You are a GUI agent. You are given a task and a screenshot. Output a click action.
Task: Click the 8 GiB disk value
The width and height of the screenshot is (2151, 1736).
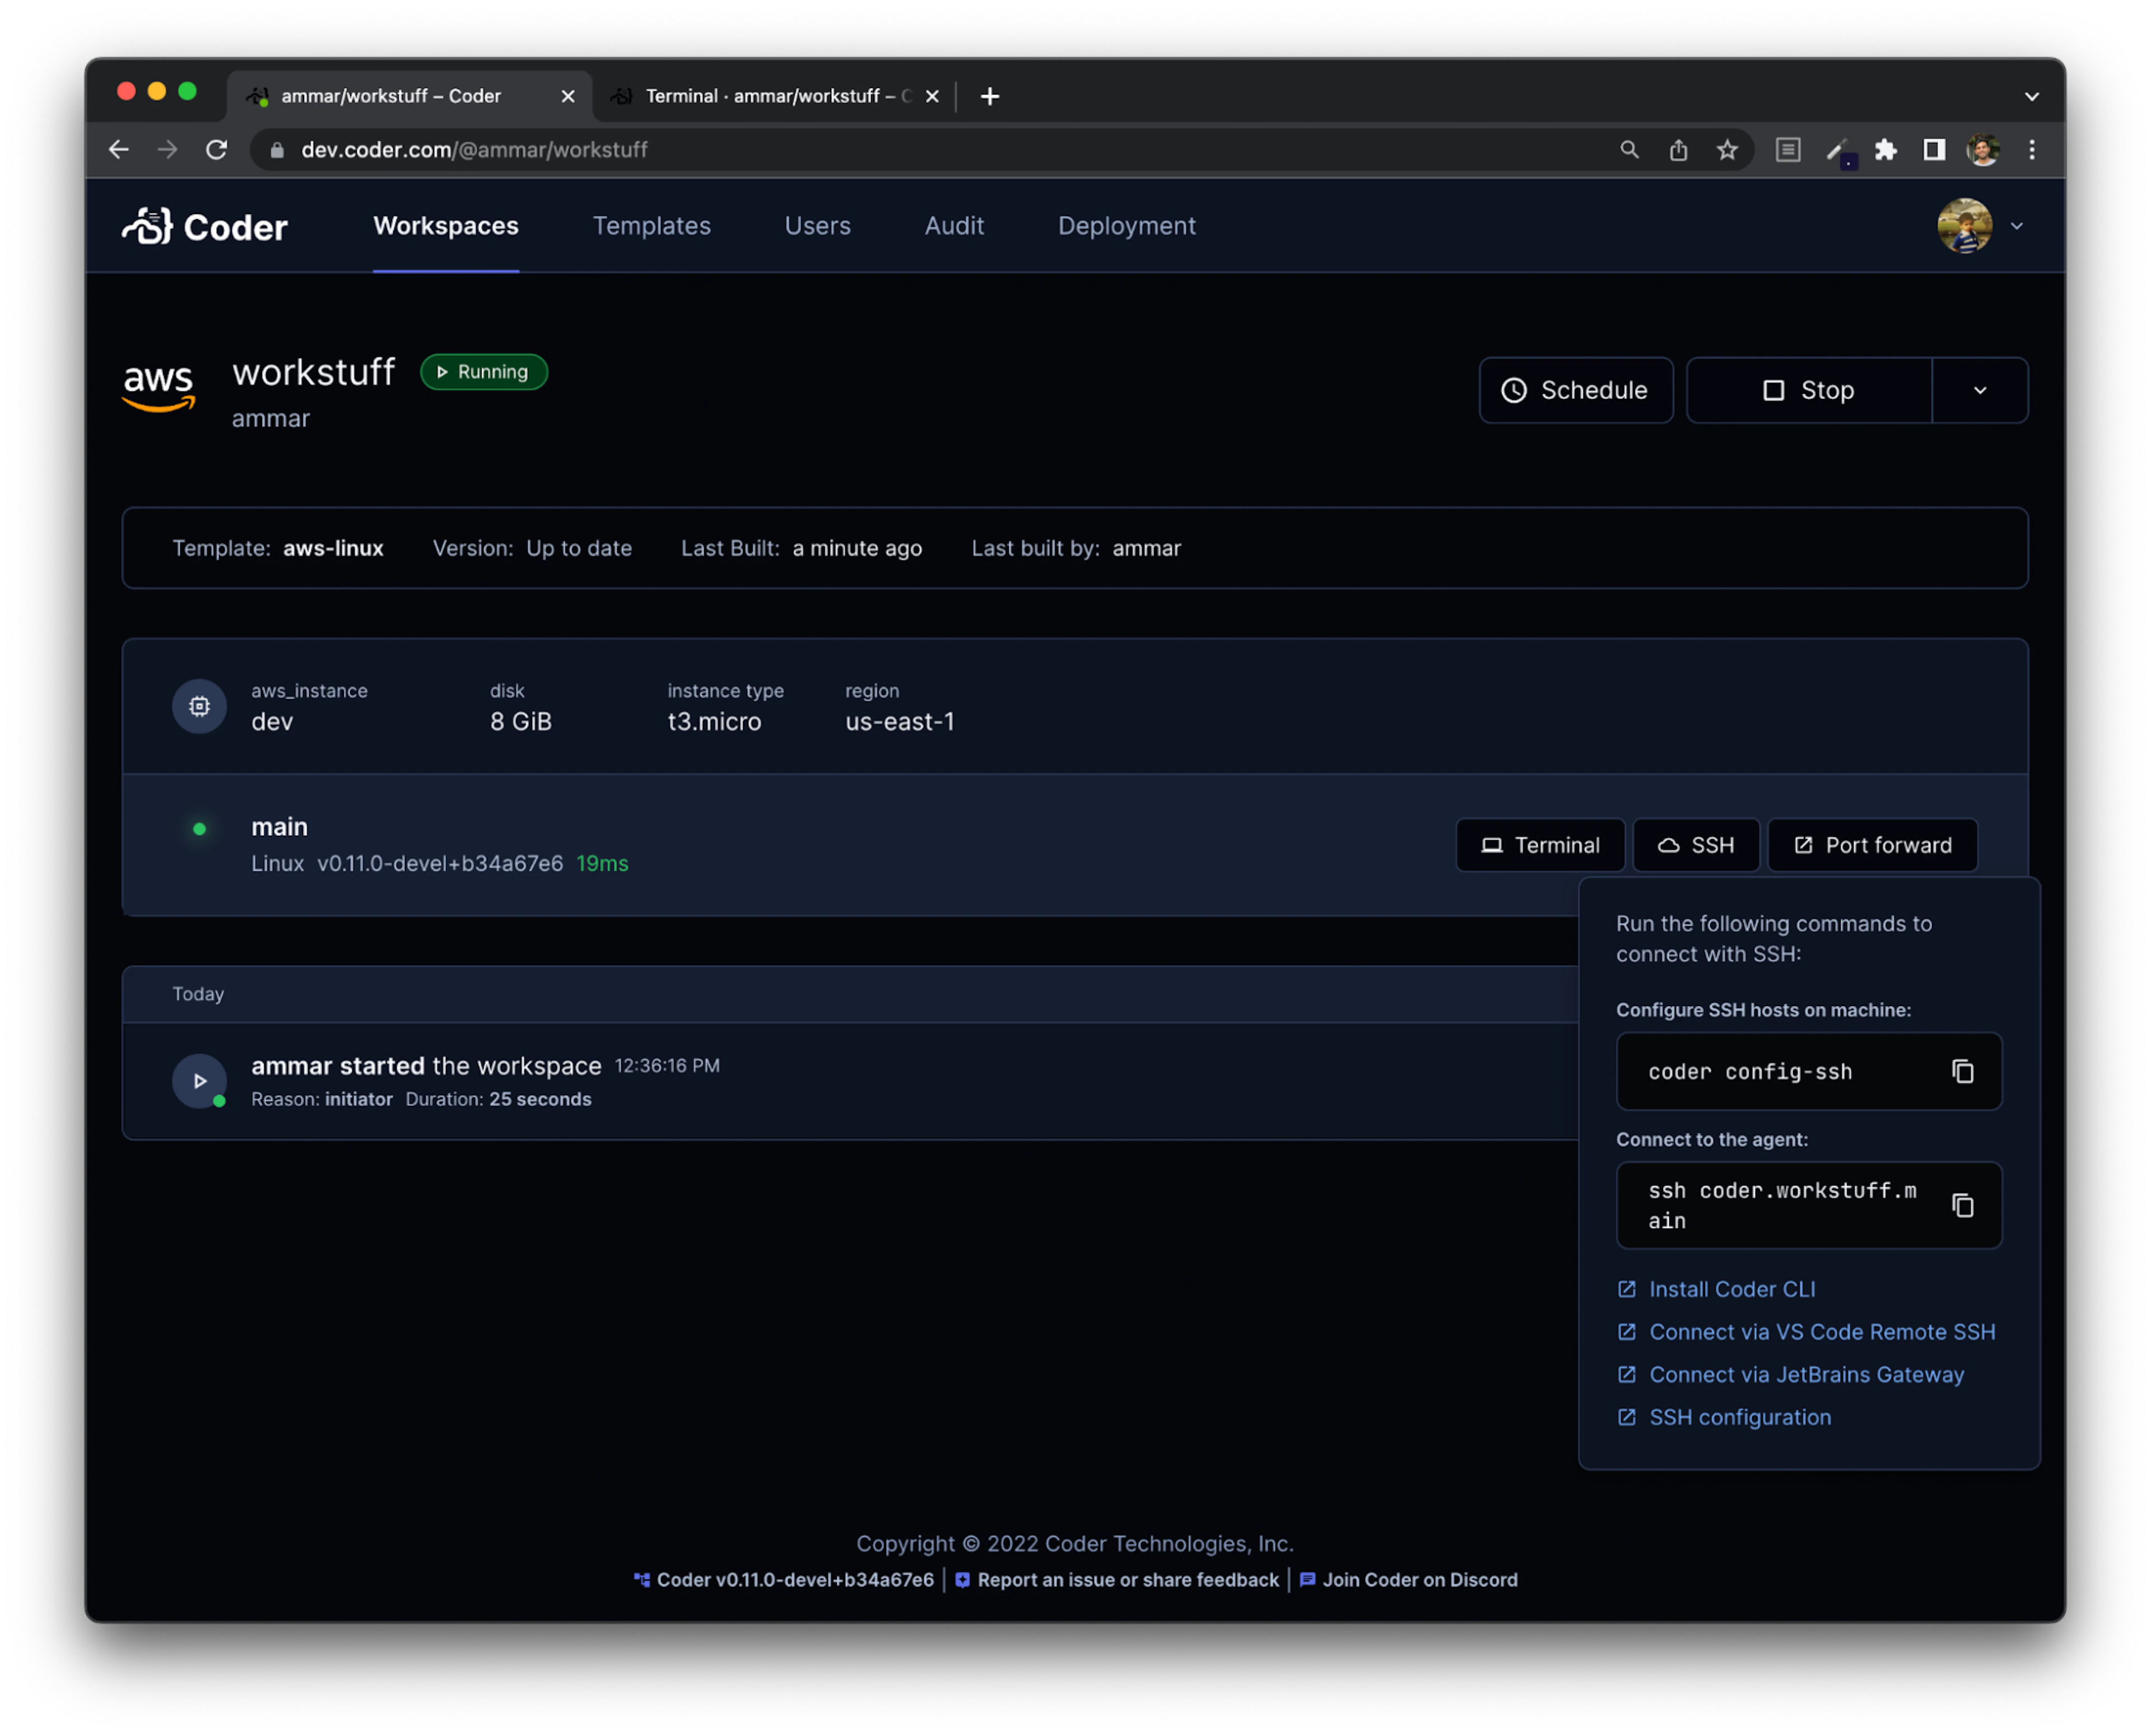pos(520,721)
